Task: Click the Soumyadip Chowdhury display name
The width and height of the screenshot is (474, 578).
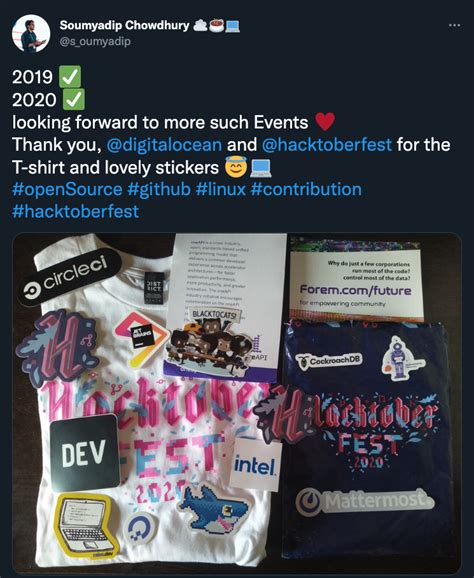Action: pyautogui.click(x=124, y=25)
